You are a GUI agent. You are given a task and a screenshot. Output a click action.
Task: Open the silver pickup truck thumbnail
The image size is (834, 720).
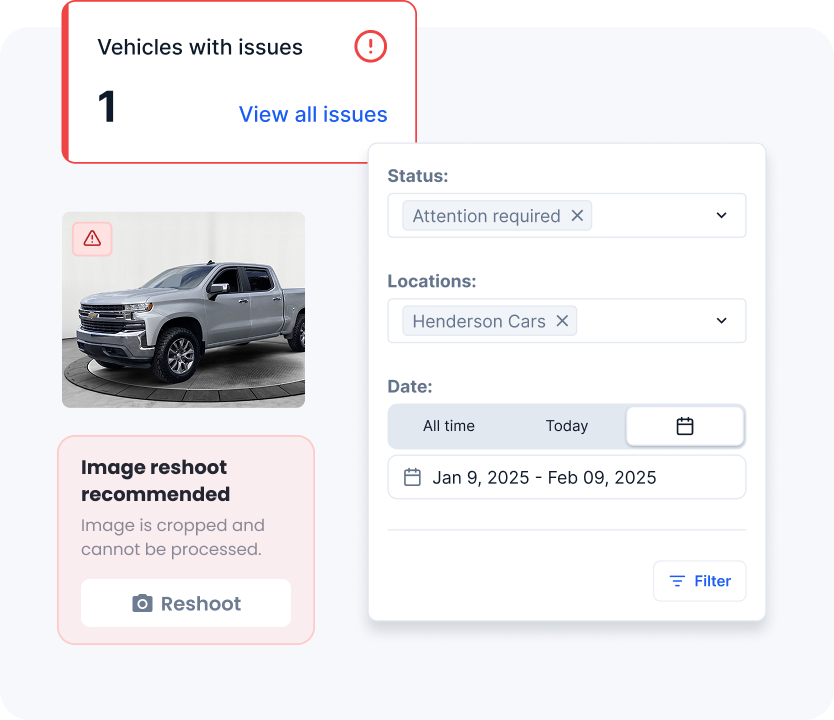click(184, 310)
